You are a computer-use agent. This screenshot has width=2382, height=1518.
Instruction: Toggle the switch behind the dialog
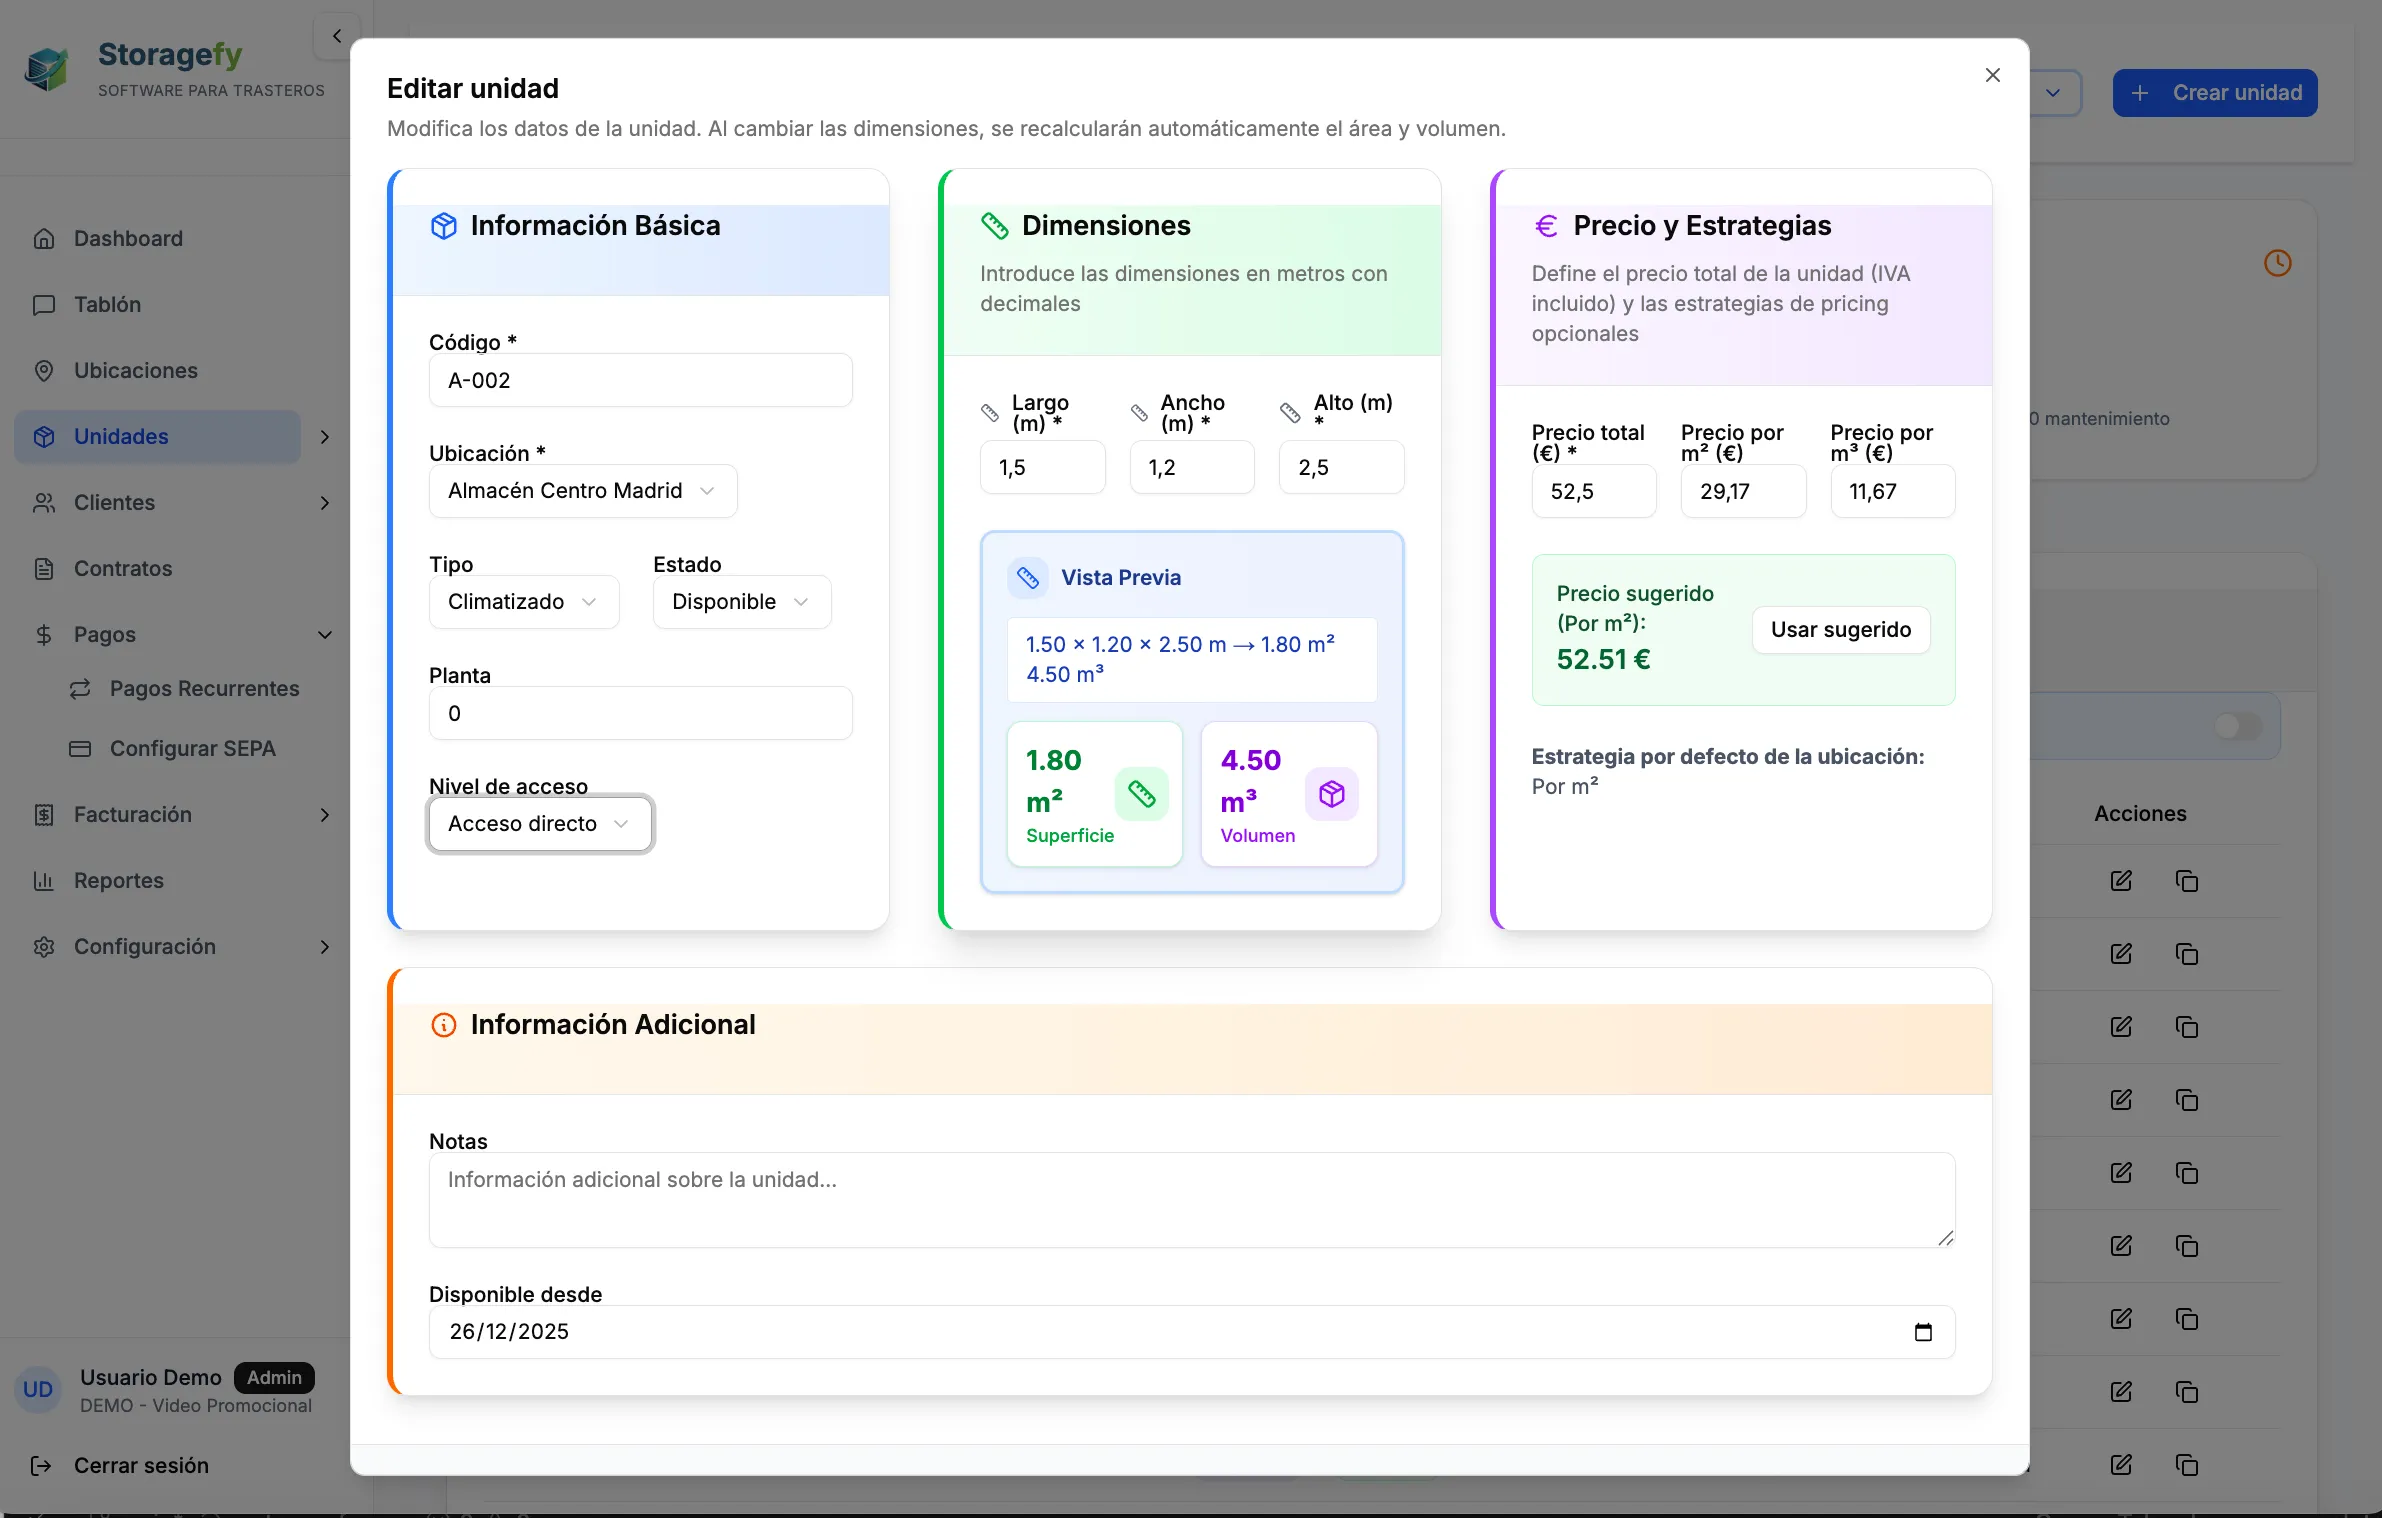coord(2237,726)
